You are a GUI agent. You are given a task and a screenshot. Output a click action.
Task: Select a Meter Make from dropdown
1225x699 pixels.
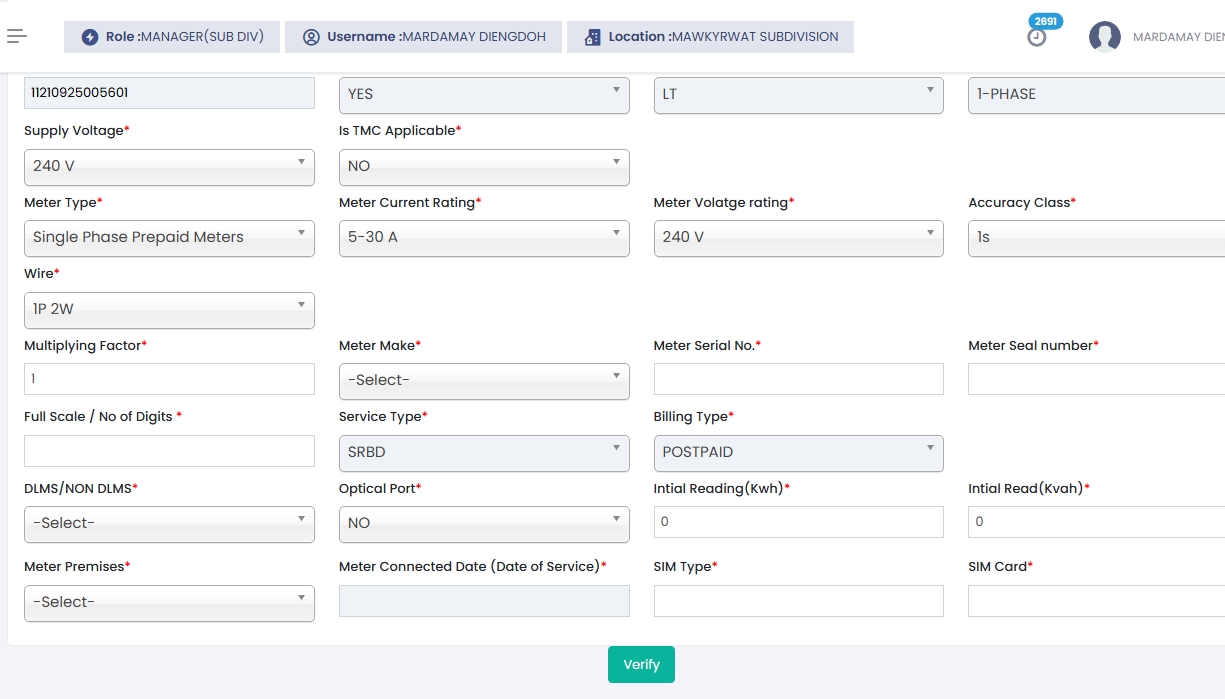click(484, 380)
